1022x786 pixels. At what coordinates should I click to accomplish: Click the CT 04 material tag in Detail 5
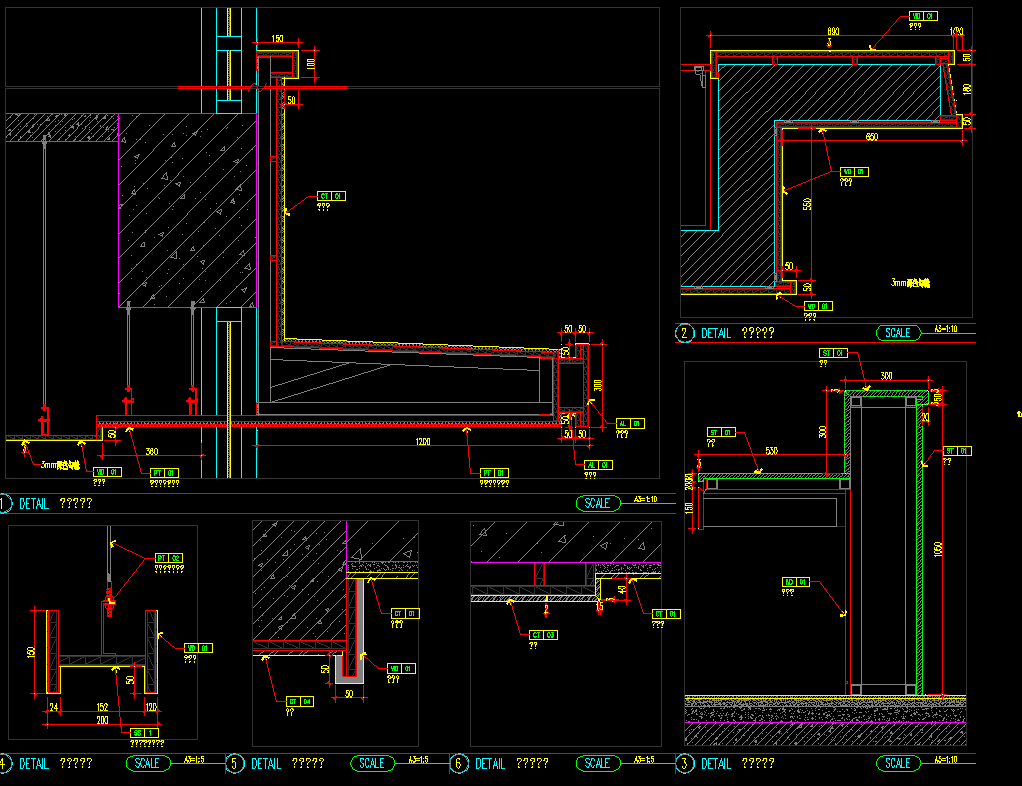point(300,701)
